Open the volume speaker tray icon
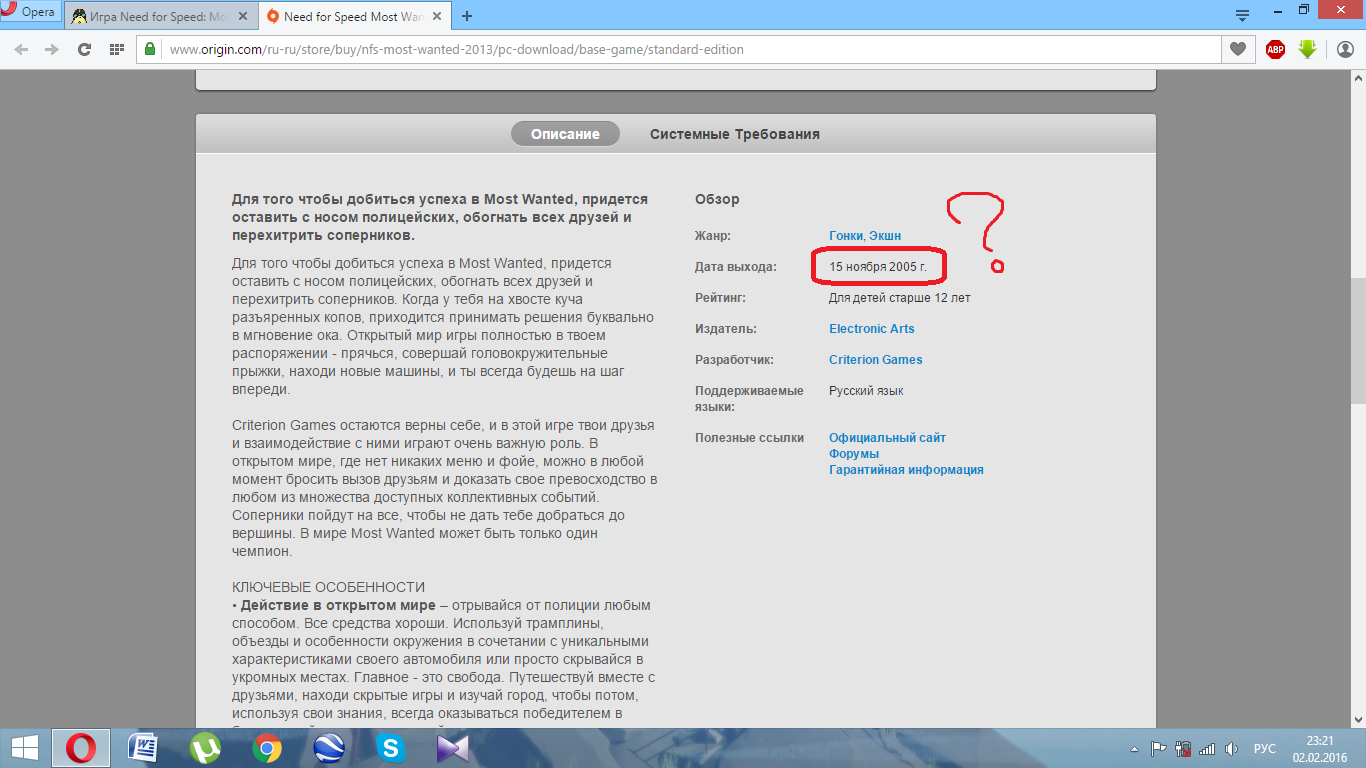The image size is (1366, 768). point(1232,748)
